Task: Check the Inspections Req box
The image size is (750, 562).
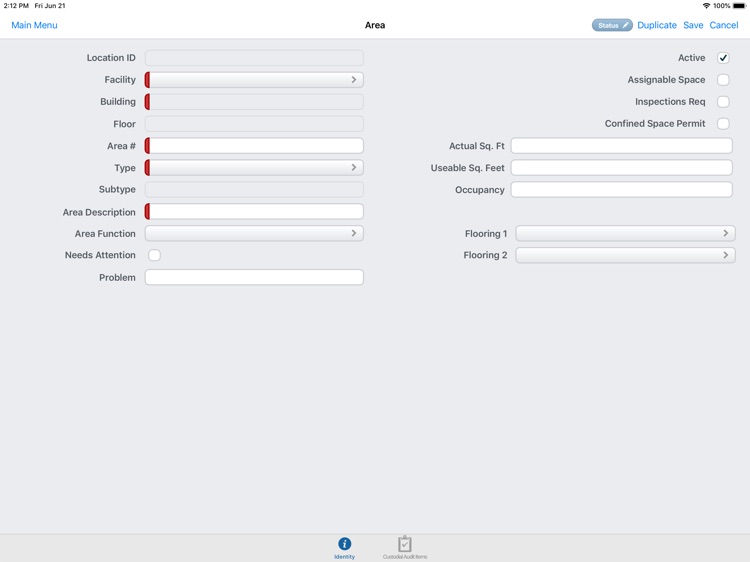Action: [x=723, y=102]
